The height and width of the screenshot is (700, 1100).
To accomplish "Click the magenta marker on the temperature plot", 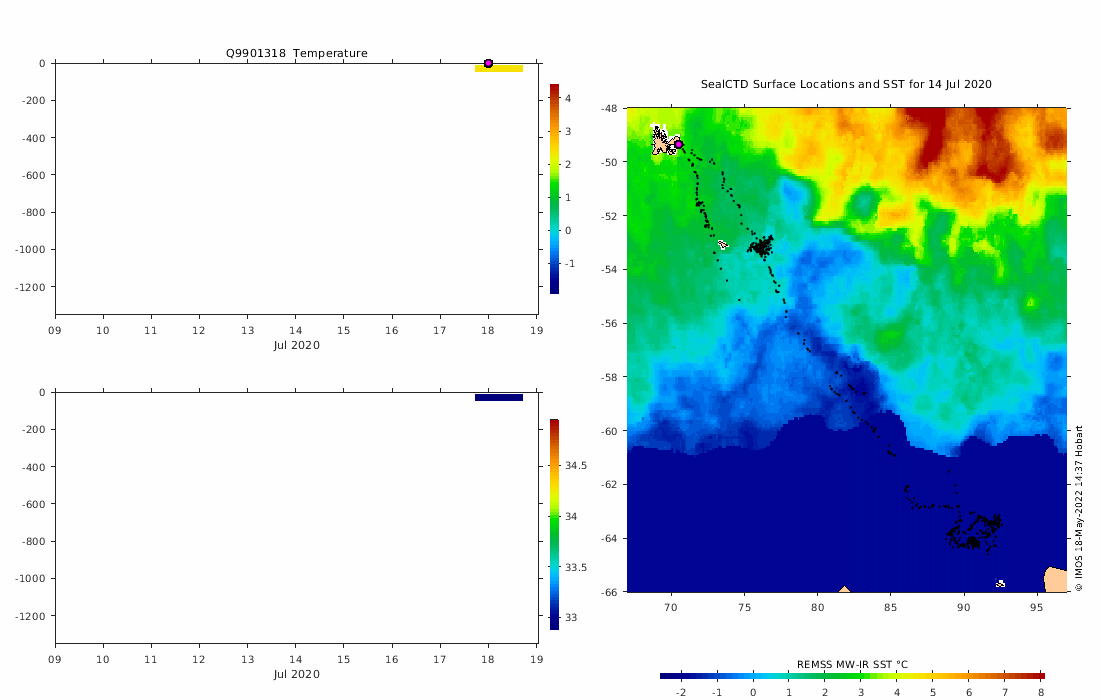I will [488, 63].
